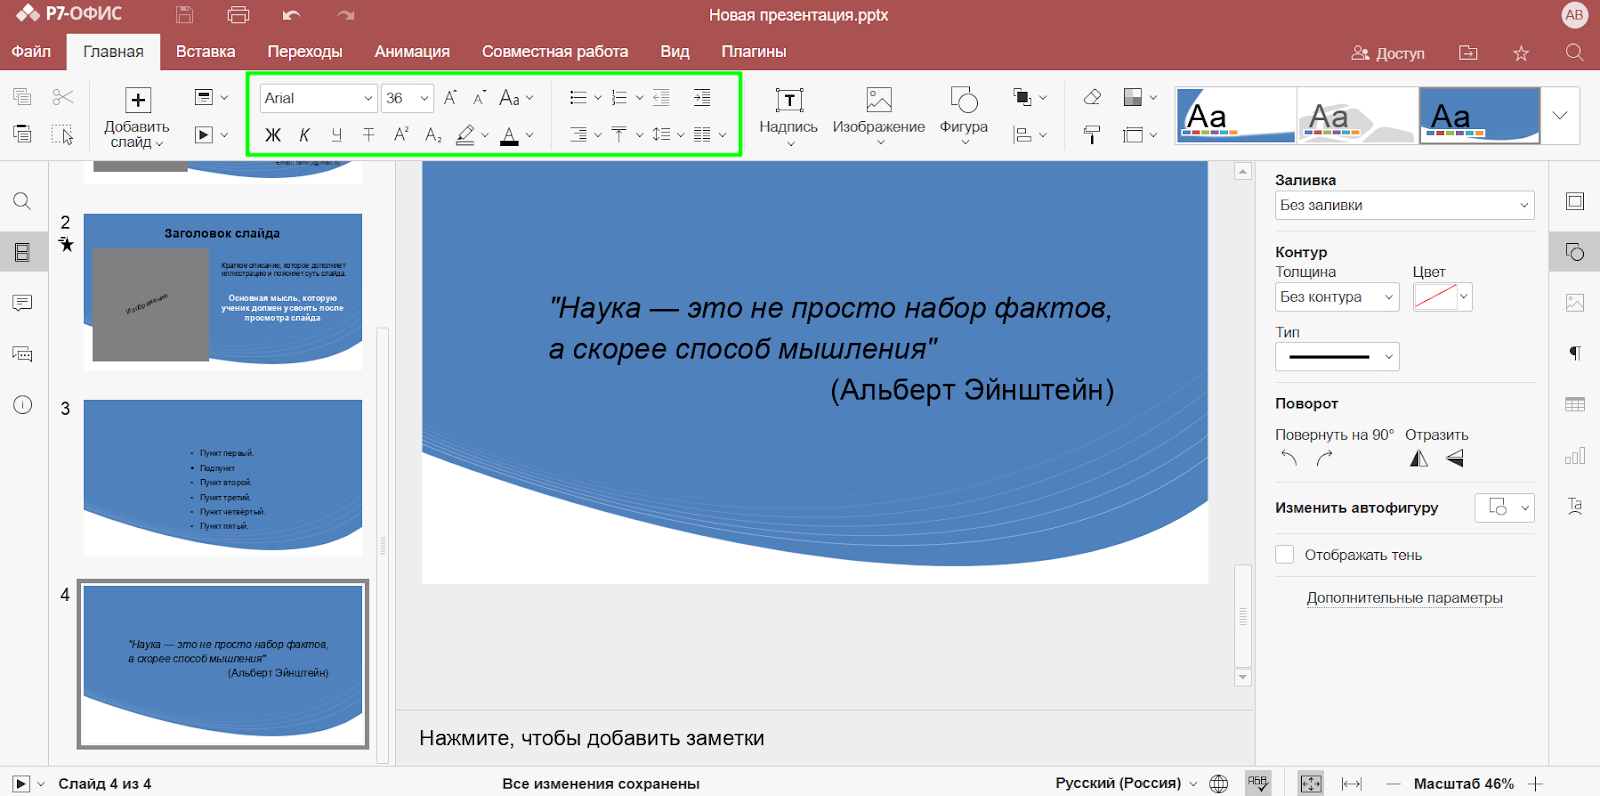Screen dimensions: 1600x796
Task: Open the font size 36 dropdown
Action: pos(424,98)
